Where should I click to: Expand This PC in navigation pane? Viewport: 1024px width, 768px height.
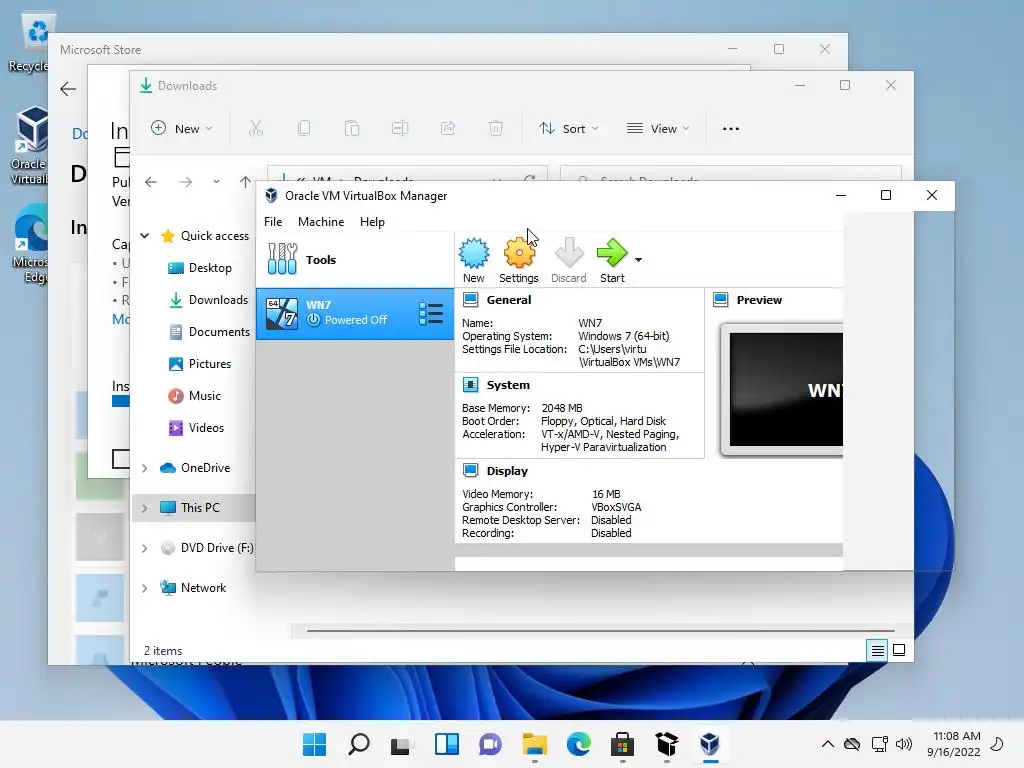(145, 507)
